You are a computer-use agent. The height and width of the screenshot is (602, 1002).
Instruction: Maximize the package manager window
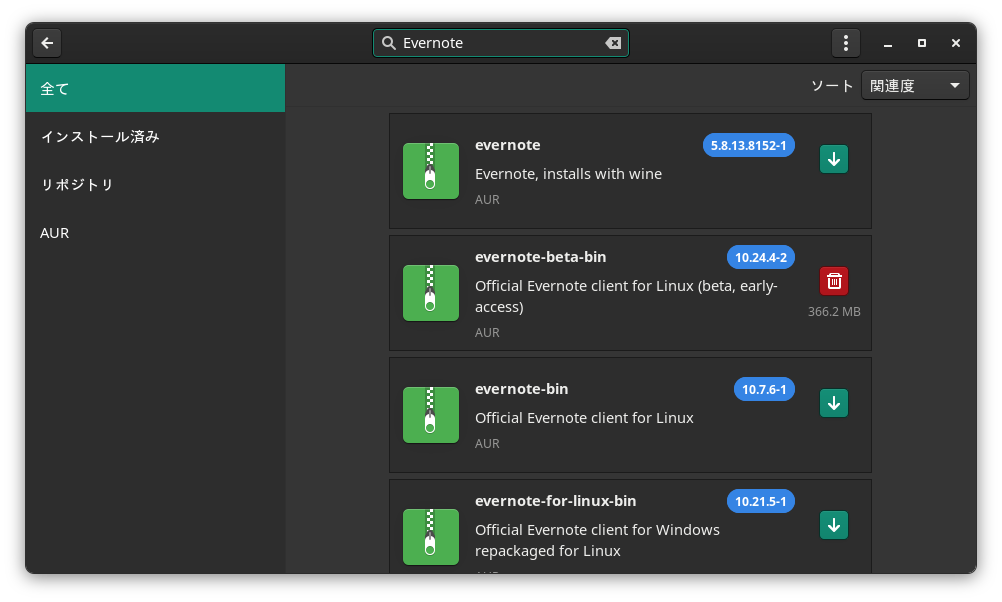tap(921, 43)
